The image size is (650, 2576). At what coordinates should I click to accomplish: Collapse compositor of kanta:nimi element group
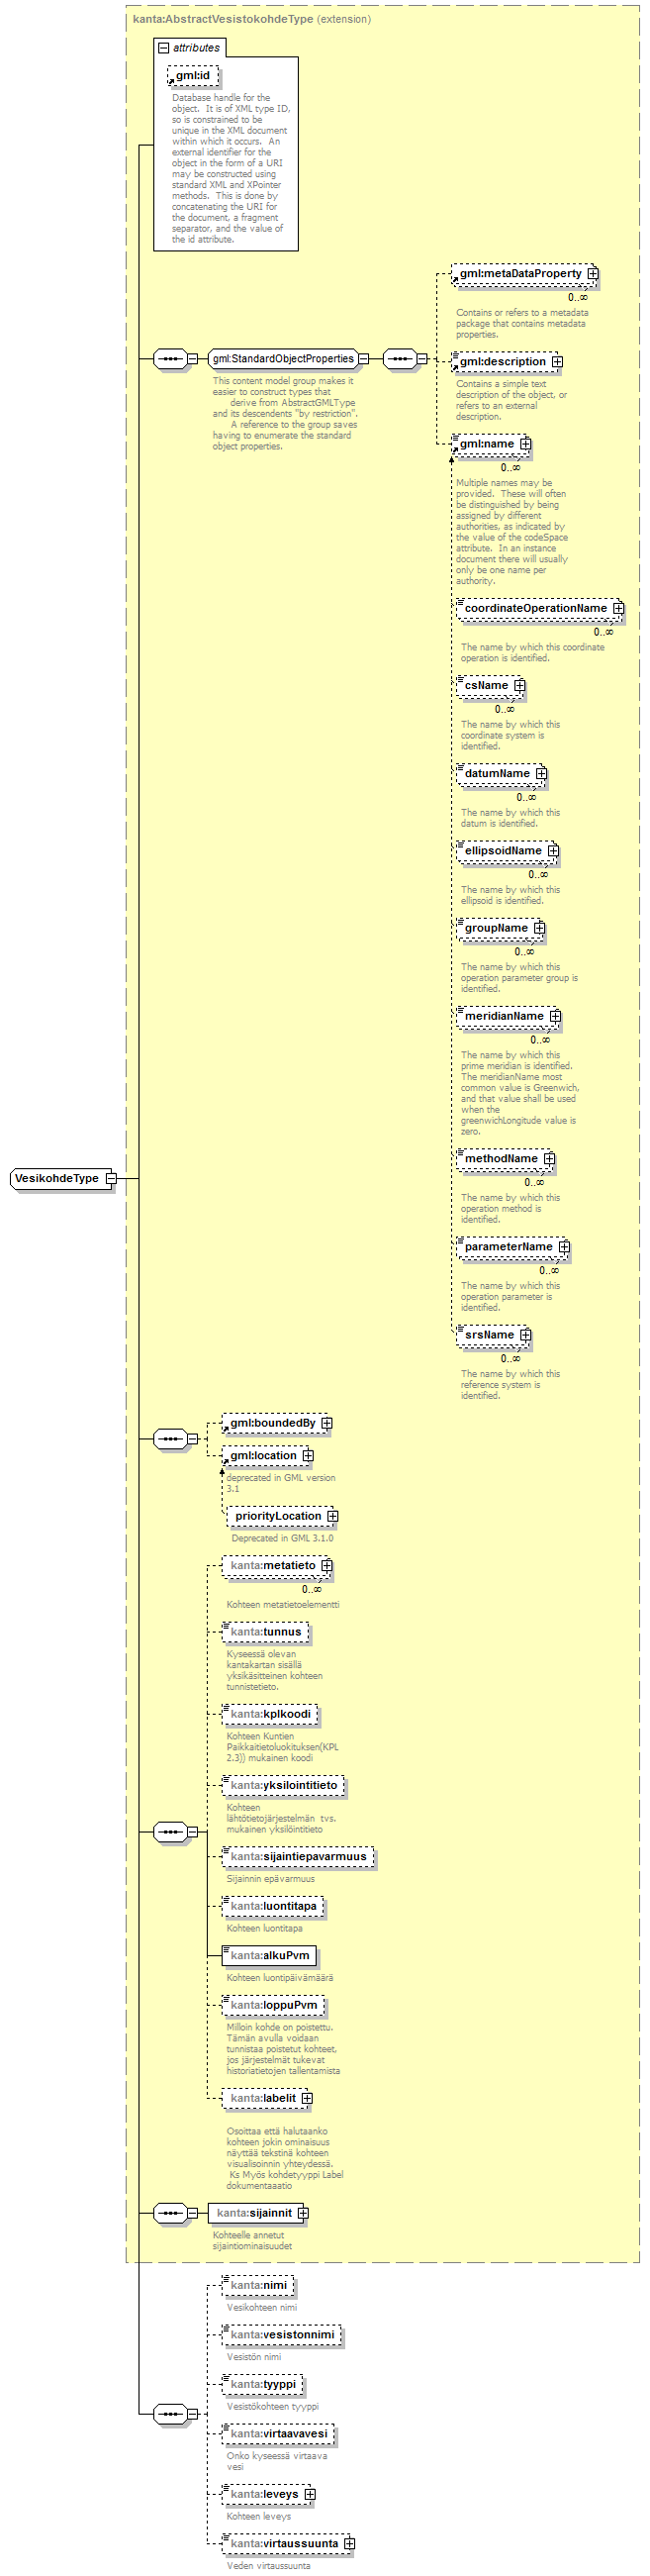click(x=192, y=2413)
